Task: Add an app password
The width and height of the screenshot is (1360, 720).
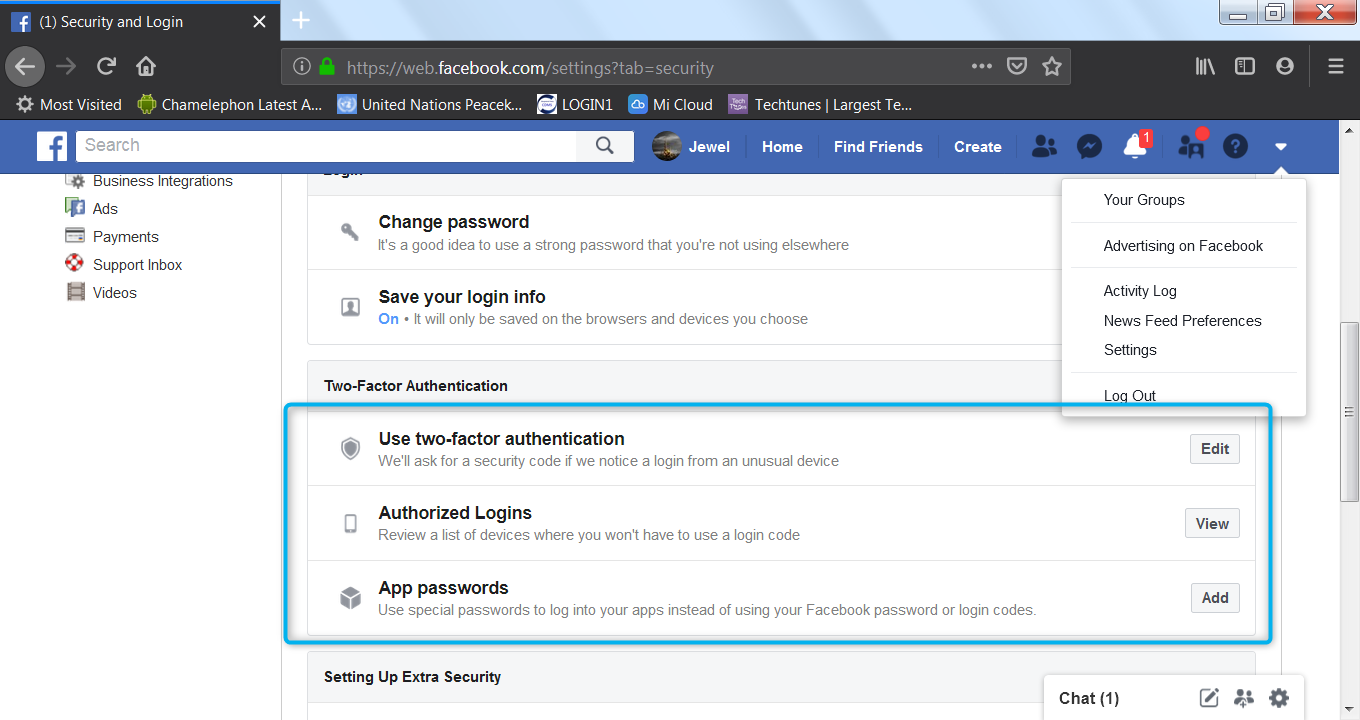Action: pos(1215,598)
